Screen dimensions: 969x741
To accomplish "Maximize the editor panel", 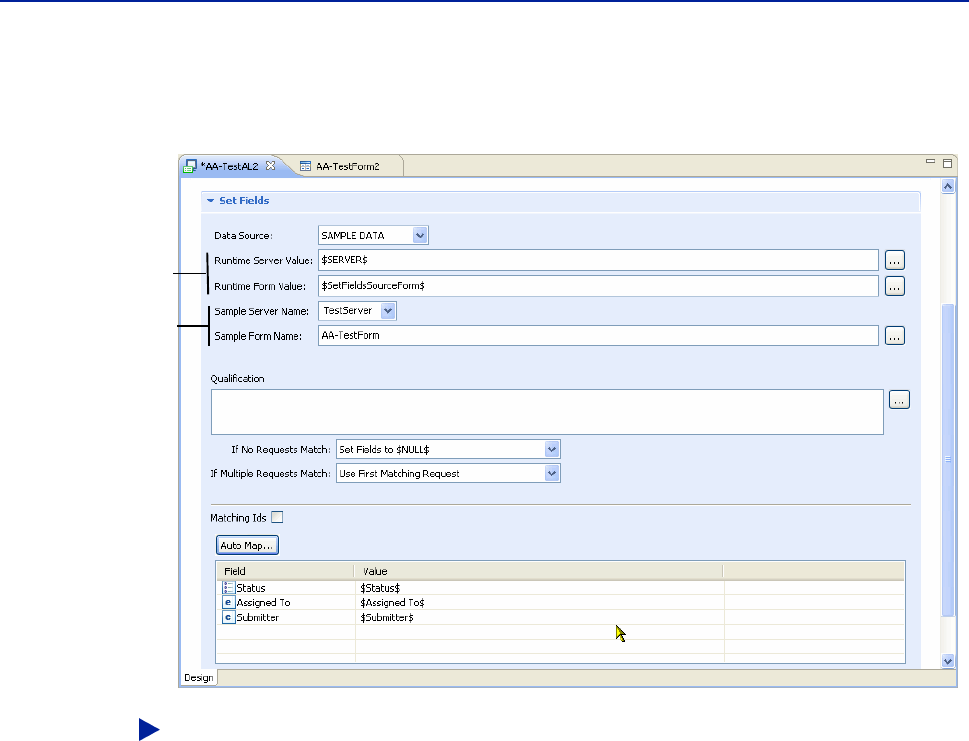I will 948,163.
